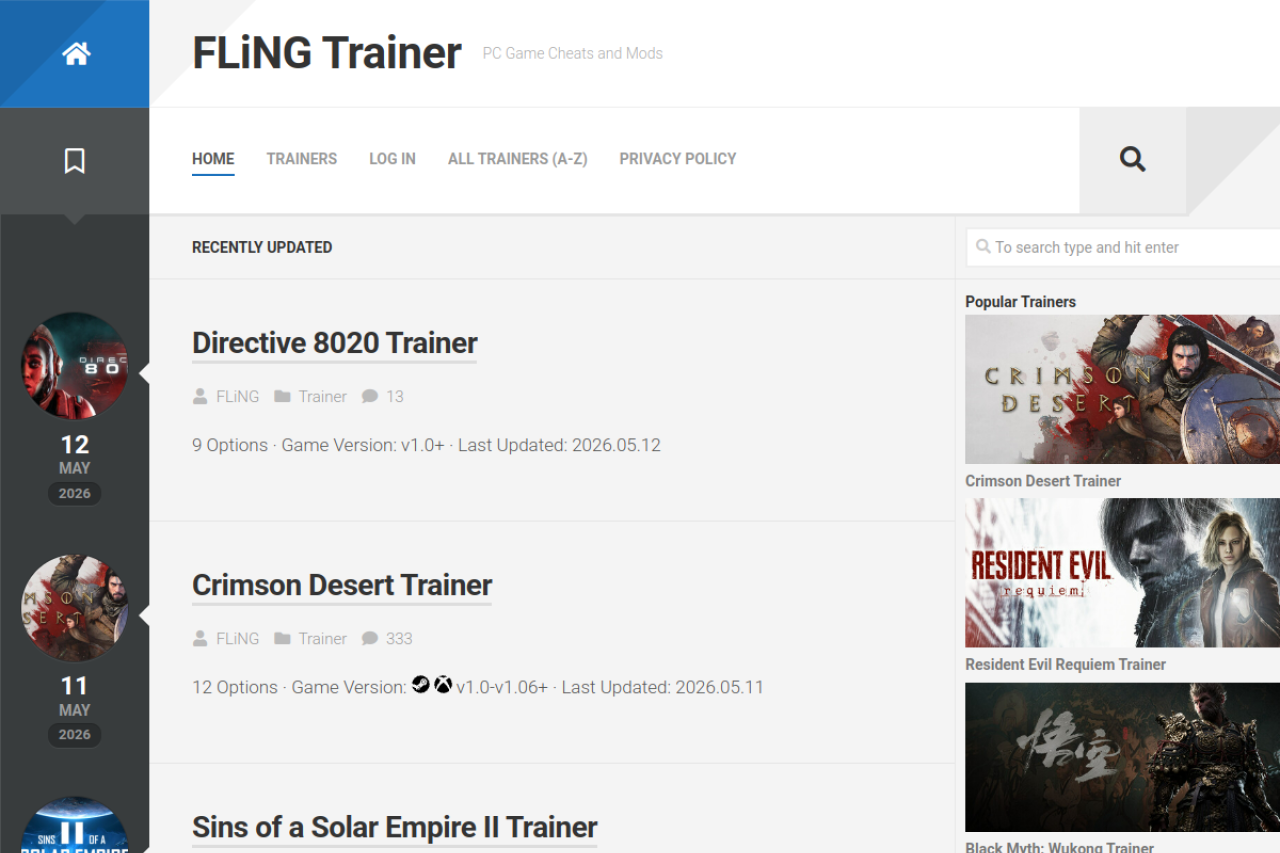Image resolution: width=1280 pixels, height=853 pixels.
Task: Click the Crimson Desert Trainer link in Popular Trainers
Action: click(x=1043, y=481)
